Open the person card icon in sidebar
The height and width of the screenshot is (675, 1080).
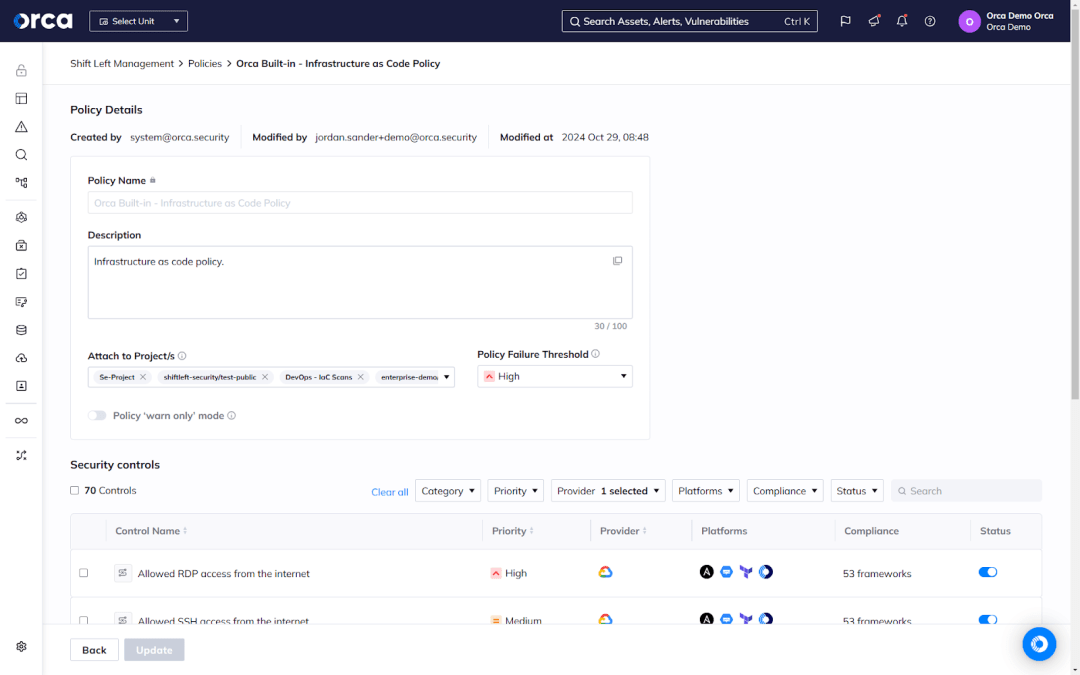pyautogui.click(x=21, y=386)
